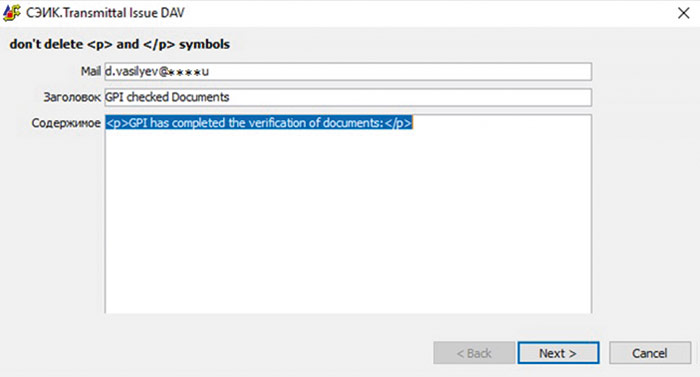Click the closing </p> tag in content

click(398, 123)
